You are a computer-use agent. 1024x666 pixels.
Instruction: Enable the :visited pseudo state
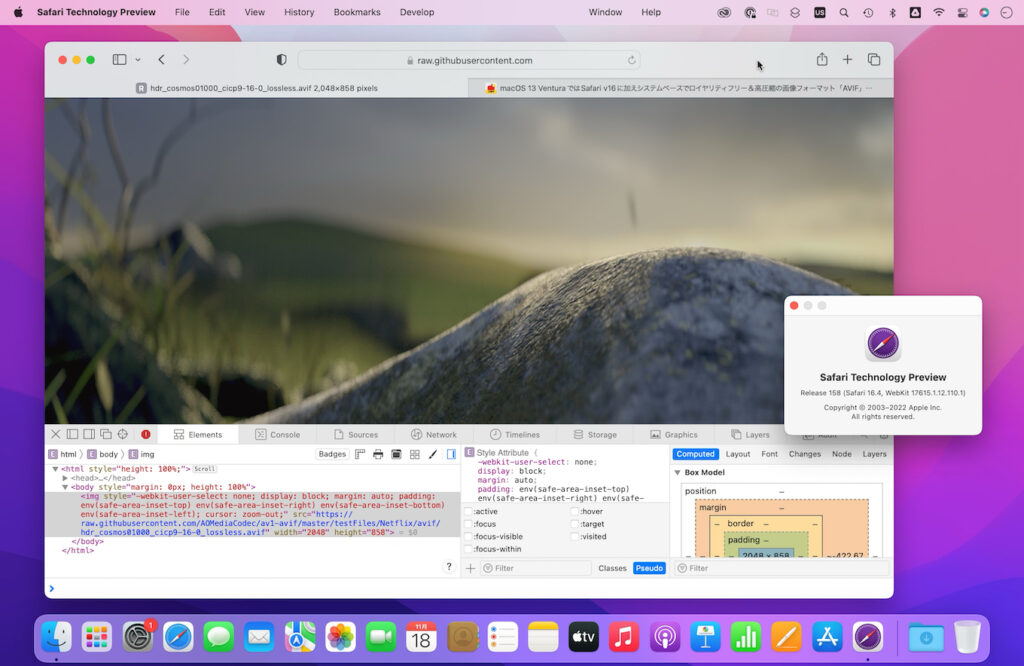point(576,536)
